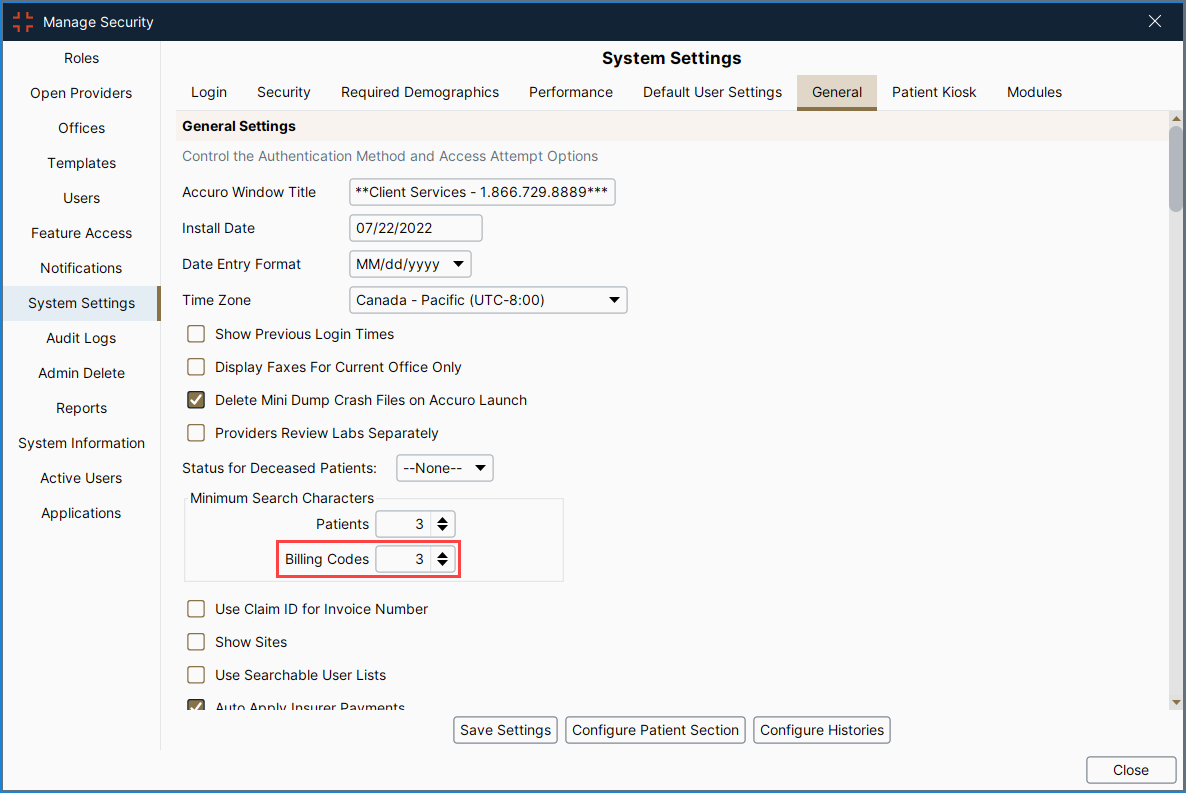
Task: Open the Modules tab
Action: tap(1034, 92)
